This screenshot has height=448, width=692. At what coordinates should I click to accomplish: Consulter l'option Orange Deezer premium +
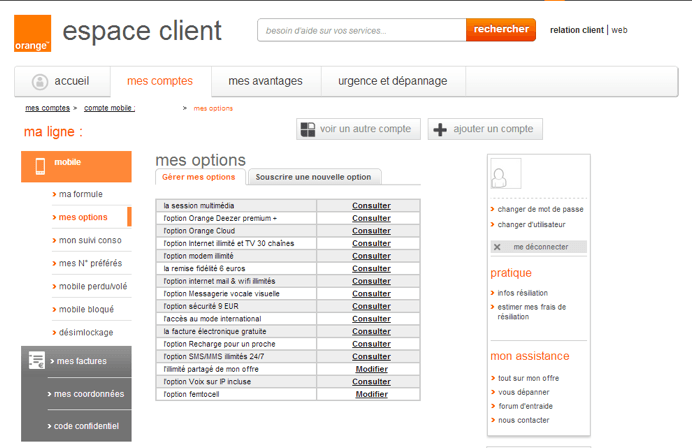(x=371, y=218)
